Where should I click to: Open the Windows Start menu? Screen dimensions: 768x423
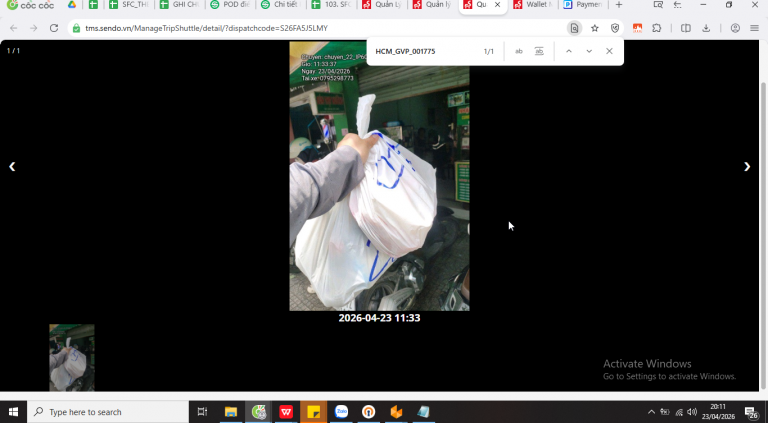tap(13, 412)
